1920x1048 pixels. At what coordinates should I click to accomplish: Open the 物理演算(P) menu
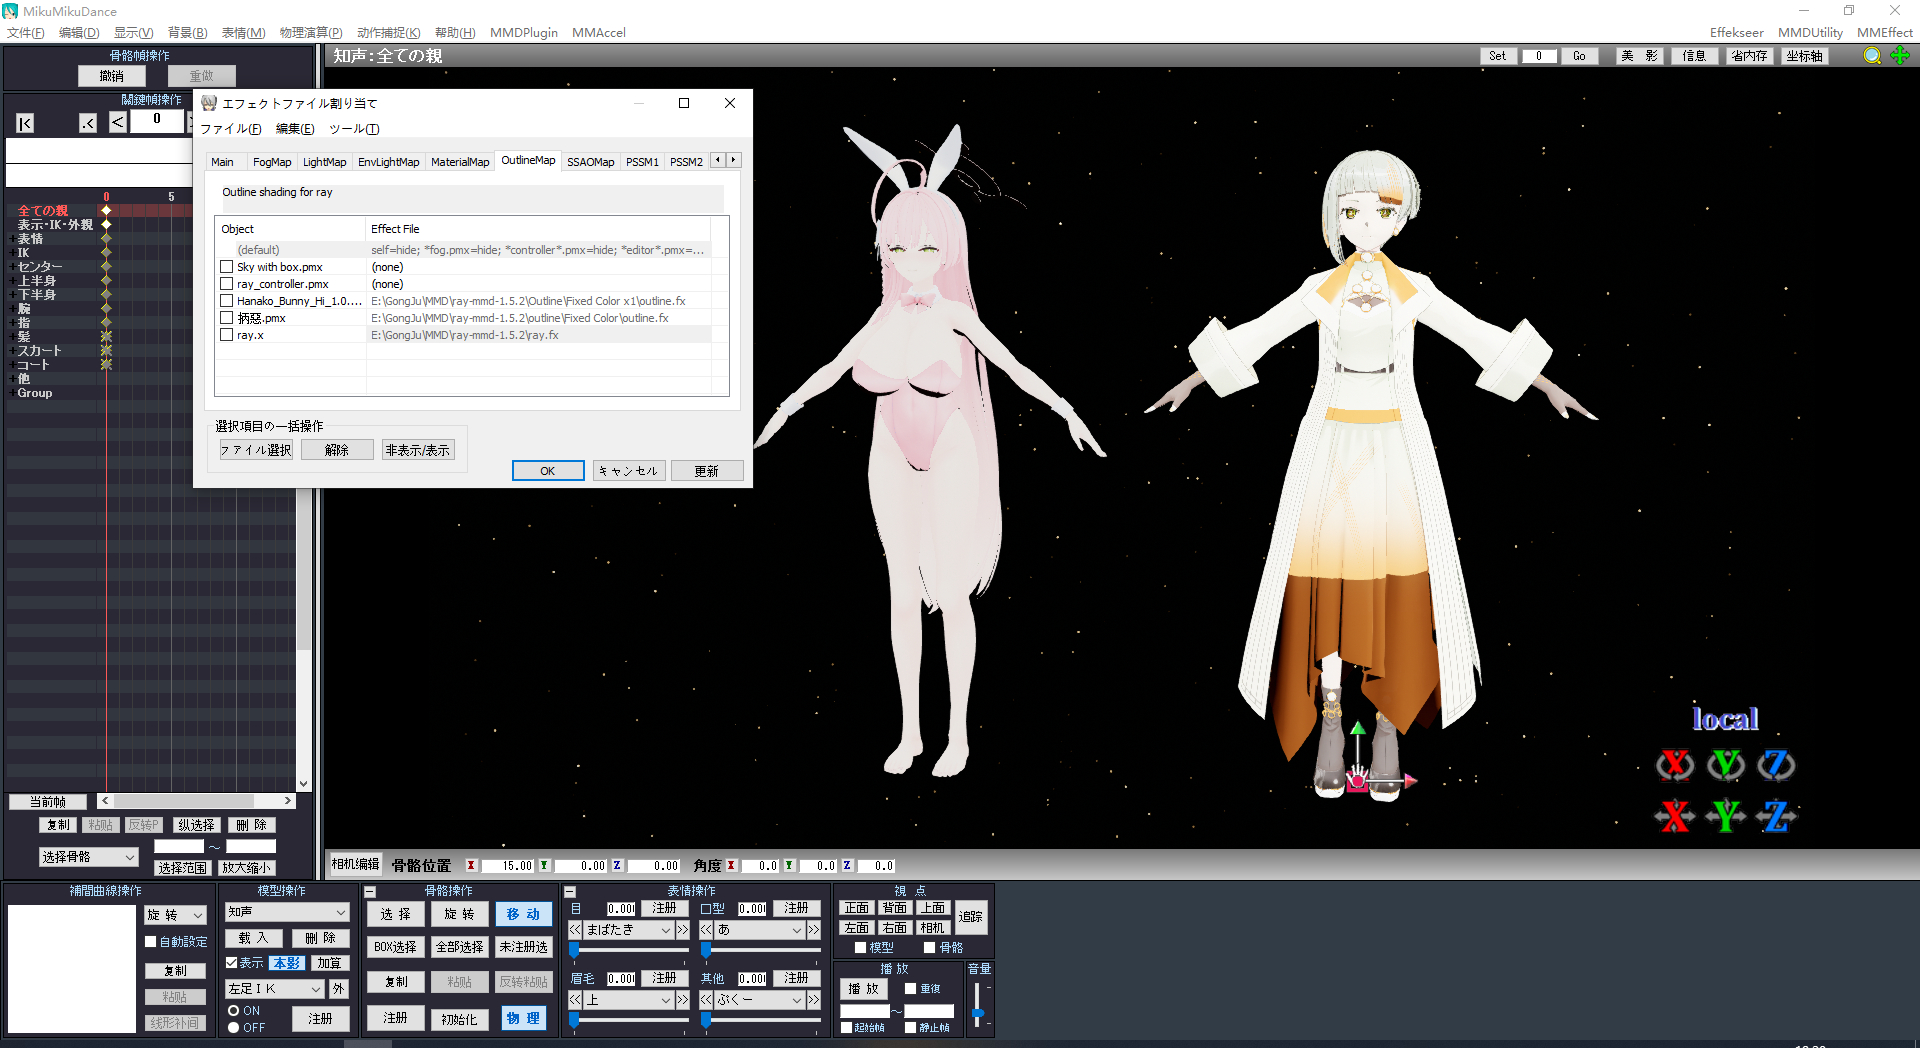(311, 33)
